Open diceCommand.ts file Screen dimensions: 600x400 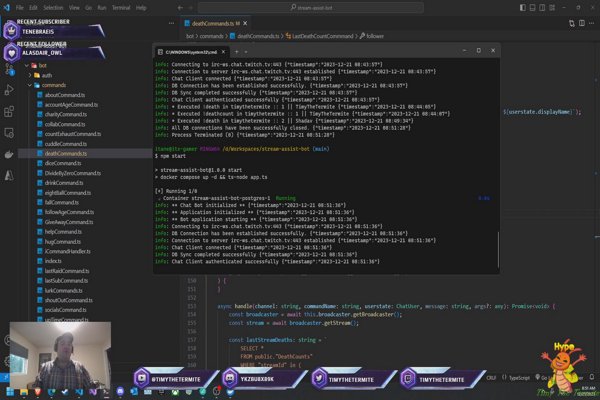tap(63, 163)
